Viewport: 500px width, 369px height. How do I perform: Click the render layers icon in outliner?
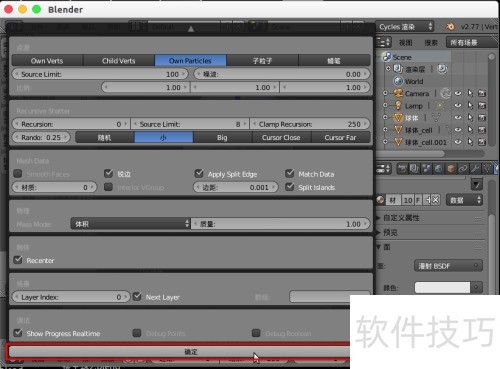click(x=398, y=69)
